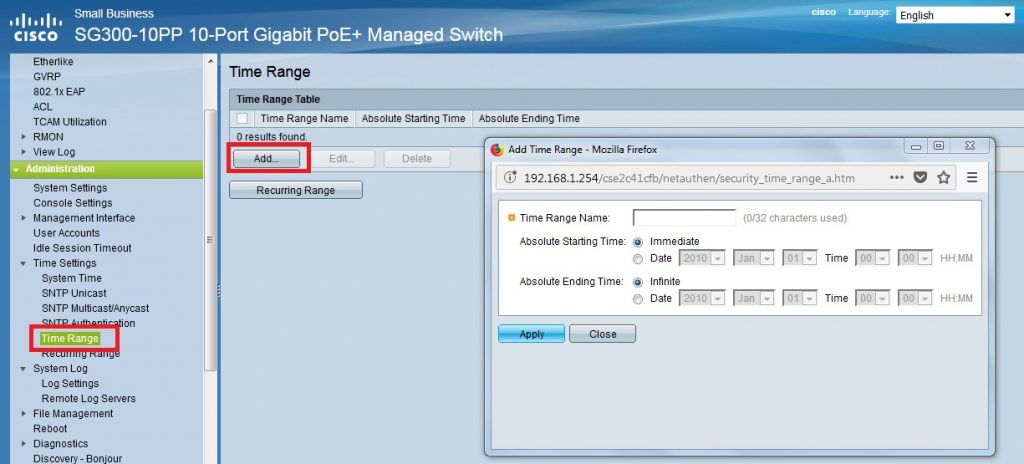Open Etherlike in the navigation tree
This screenshot has width=1024, height=464.
coord(54,61)
